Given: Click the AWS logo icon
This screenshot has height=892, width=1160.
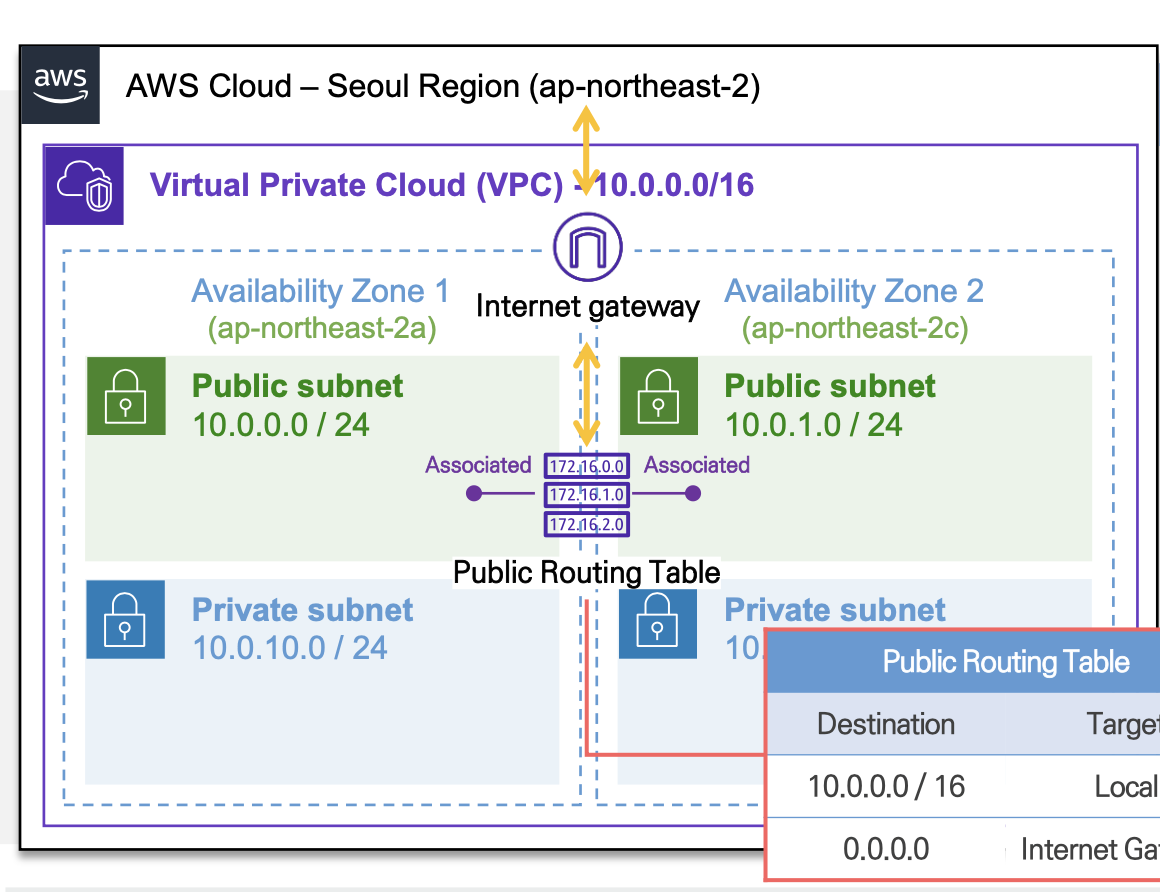Looking at the screenshot, I should click(x=61, y=85).
